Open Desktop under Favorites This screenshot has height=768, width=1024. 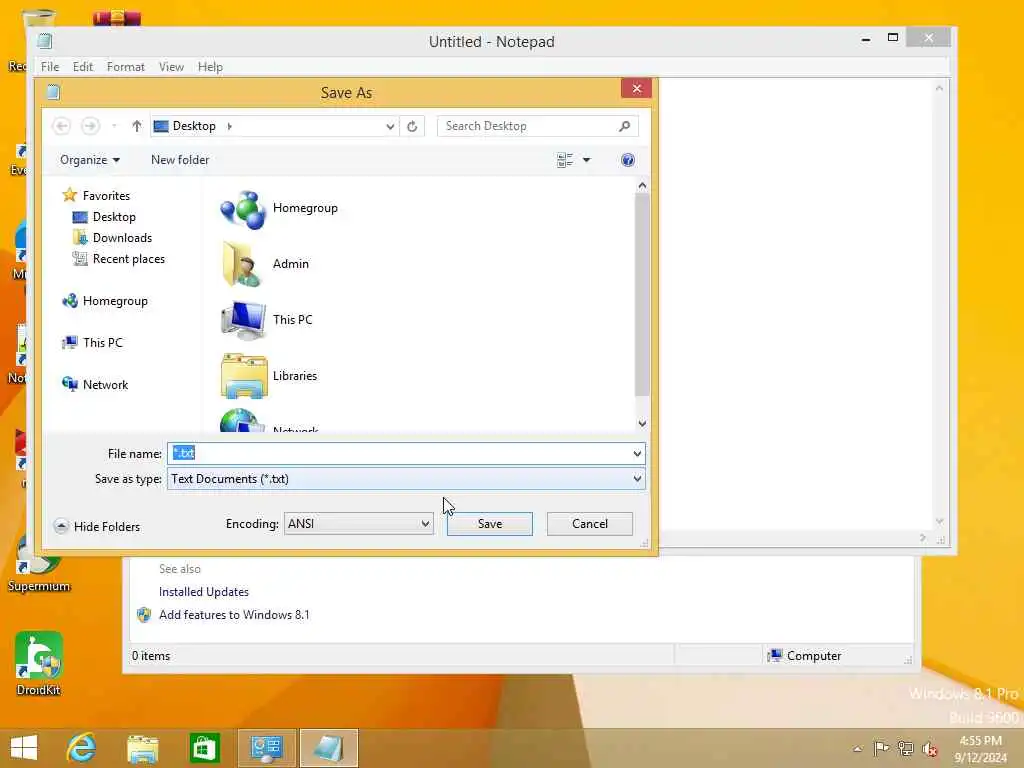114,217
